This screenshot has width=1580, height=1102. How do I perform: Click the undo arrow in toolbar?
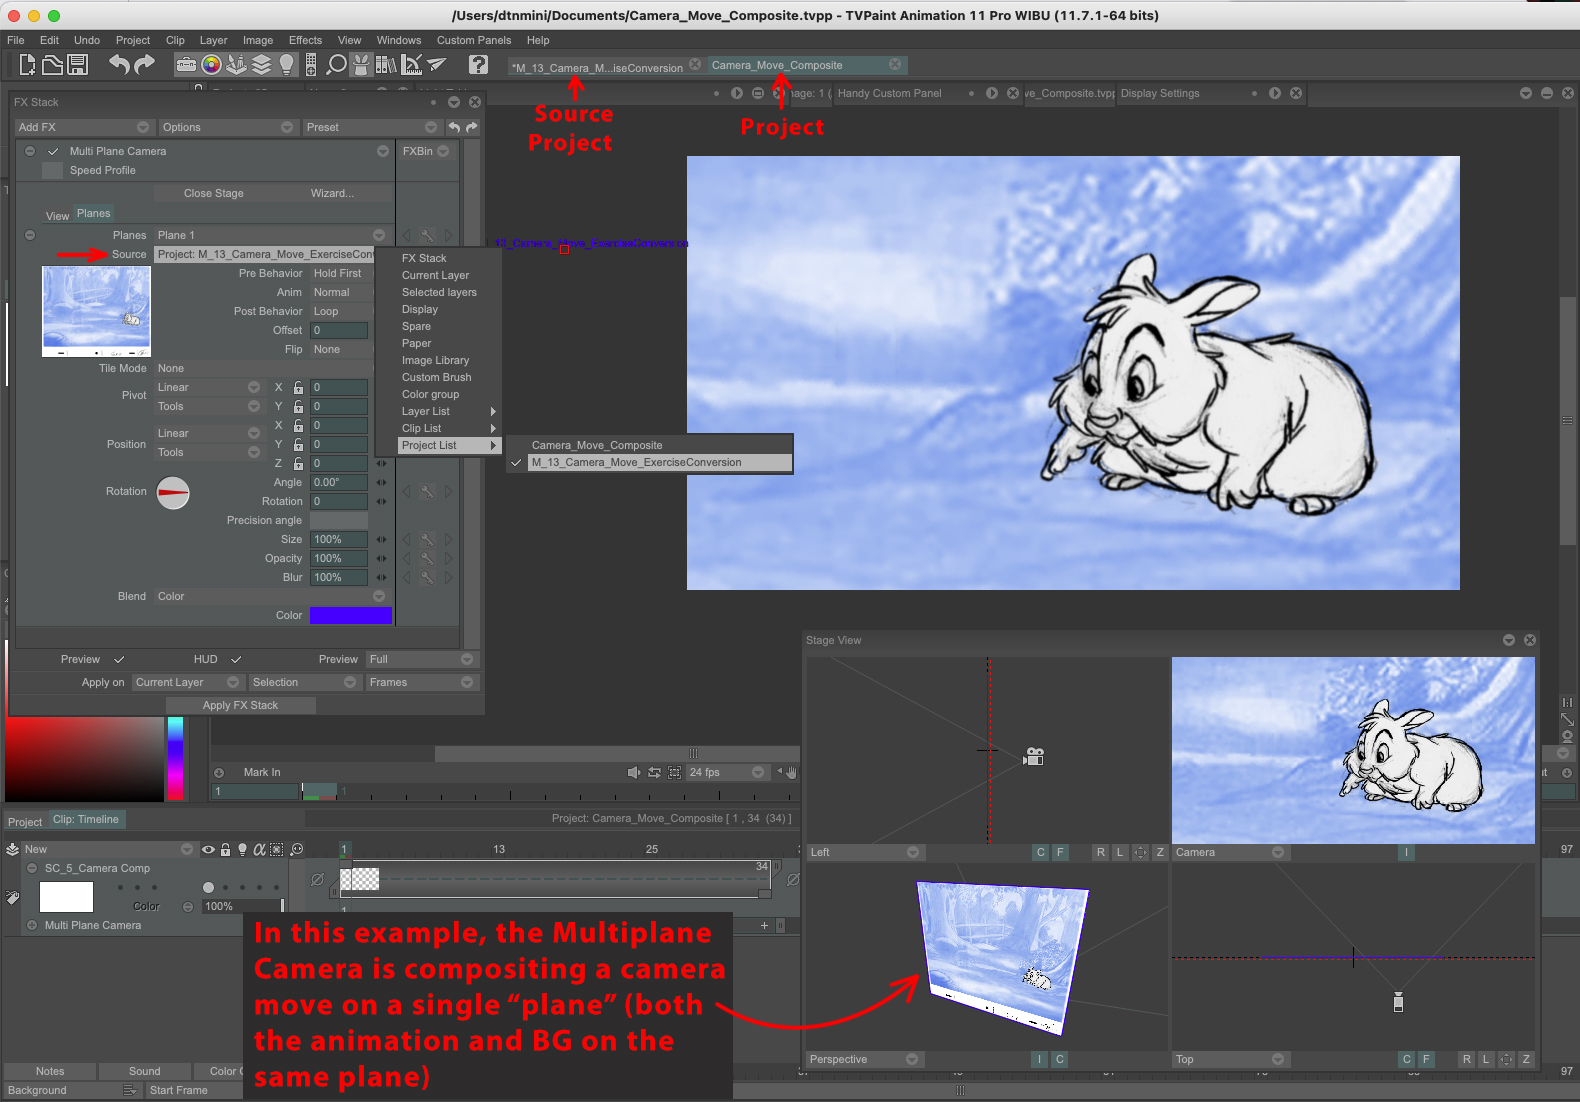[119, 65]
